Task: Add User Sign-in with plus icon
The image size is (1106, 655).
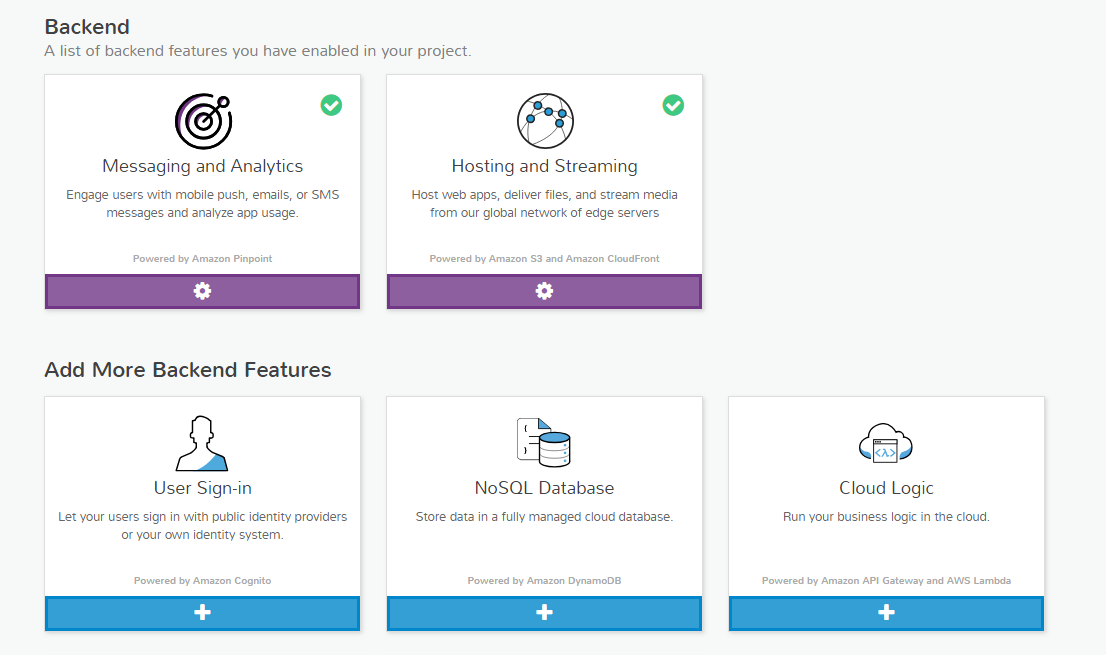Action: click(x=202, y=613)
